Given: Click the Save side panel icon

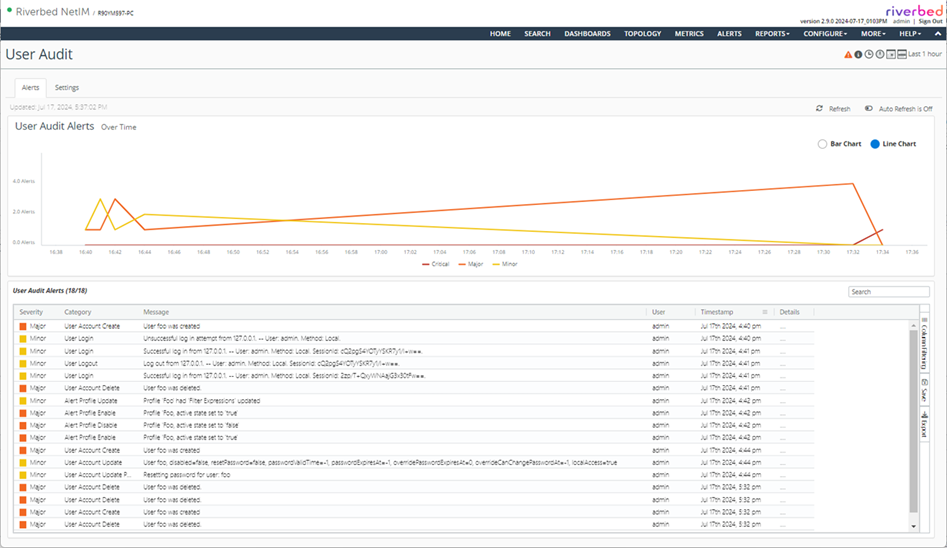Looking at the screenshot, I should tap(926, 389).
